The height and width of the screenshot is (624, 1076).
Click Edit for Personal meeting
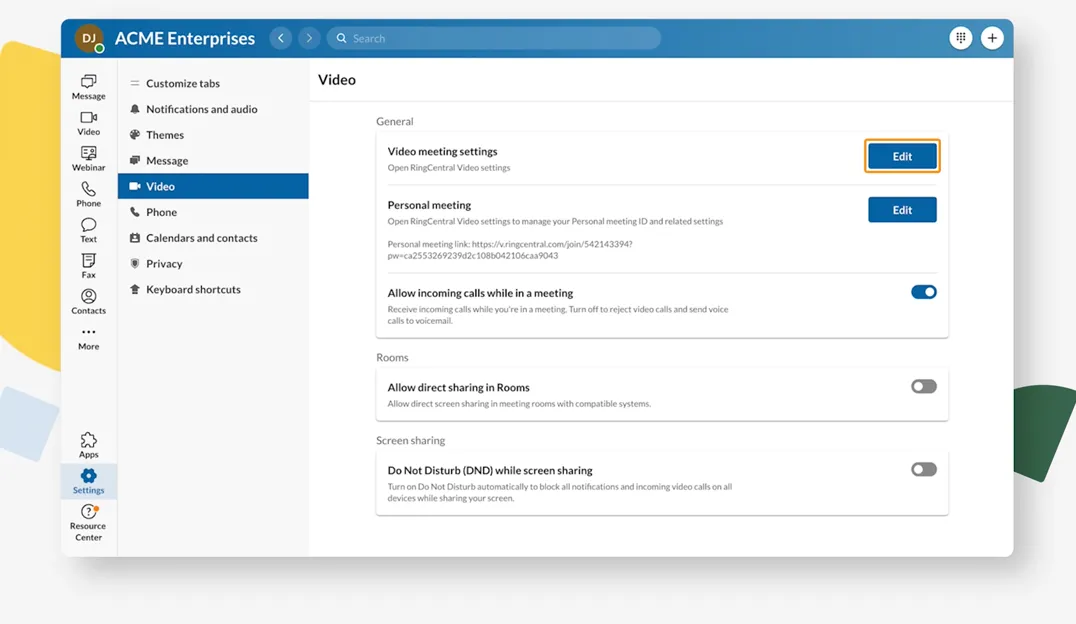(x=901, y=210)
